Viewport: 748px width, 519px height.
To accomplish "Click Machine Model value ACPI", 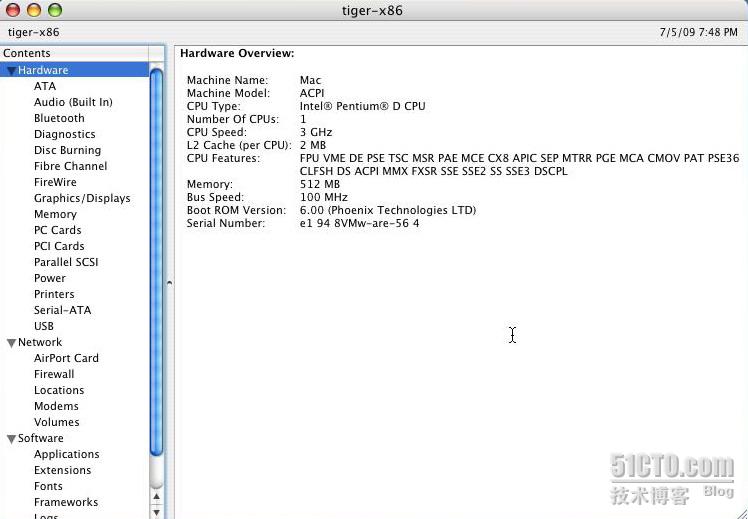I will tap(312, 93).
